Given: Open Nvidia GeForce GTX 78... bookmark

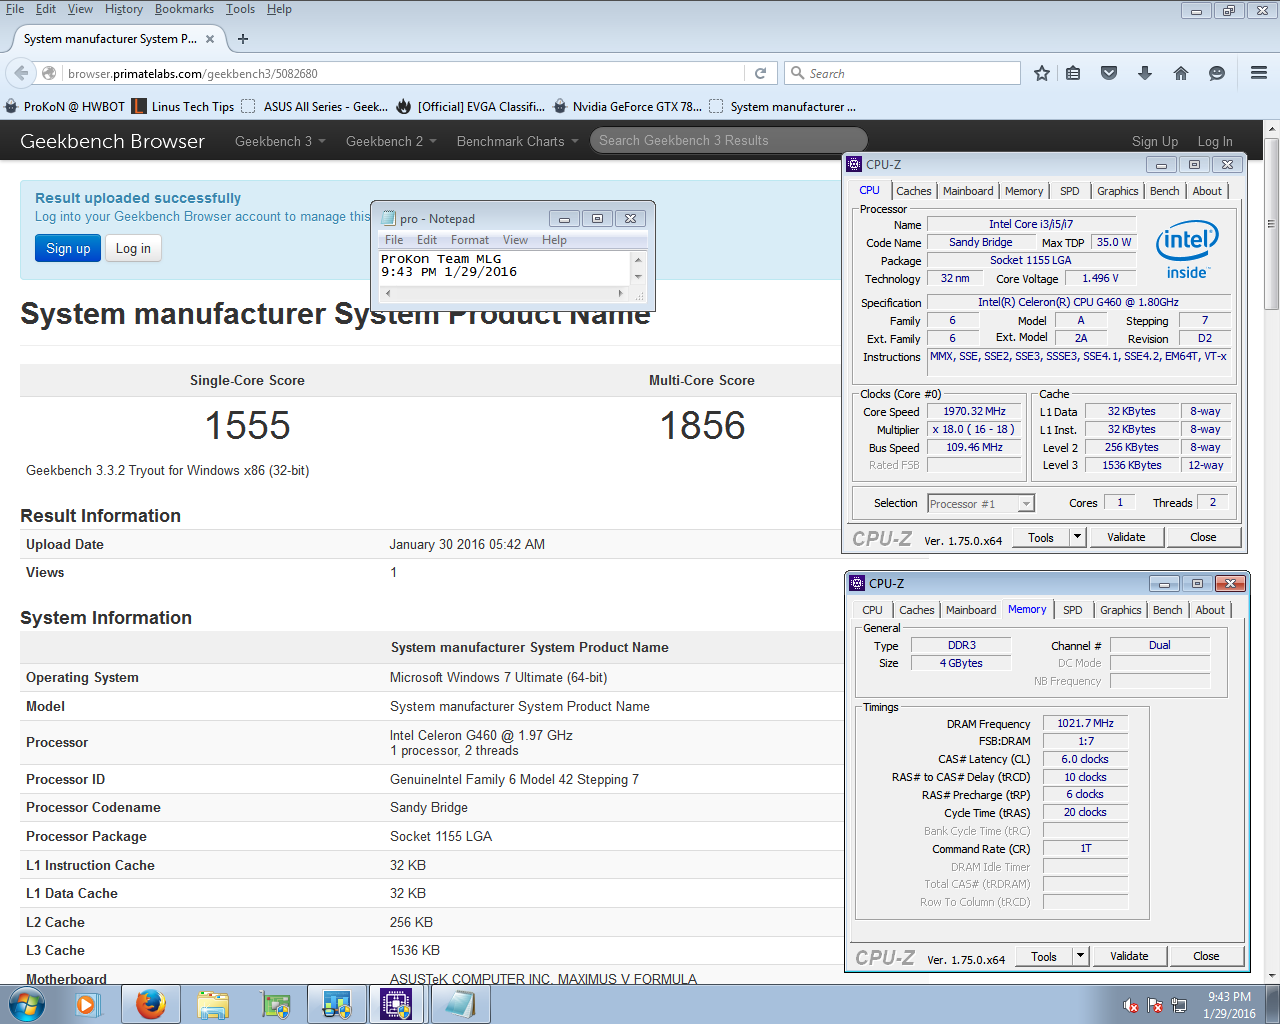Looking at the screenshot, I should pos(627,107).
